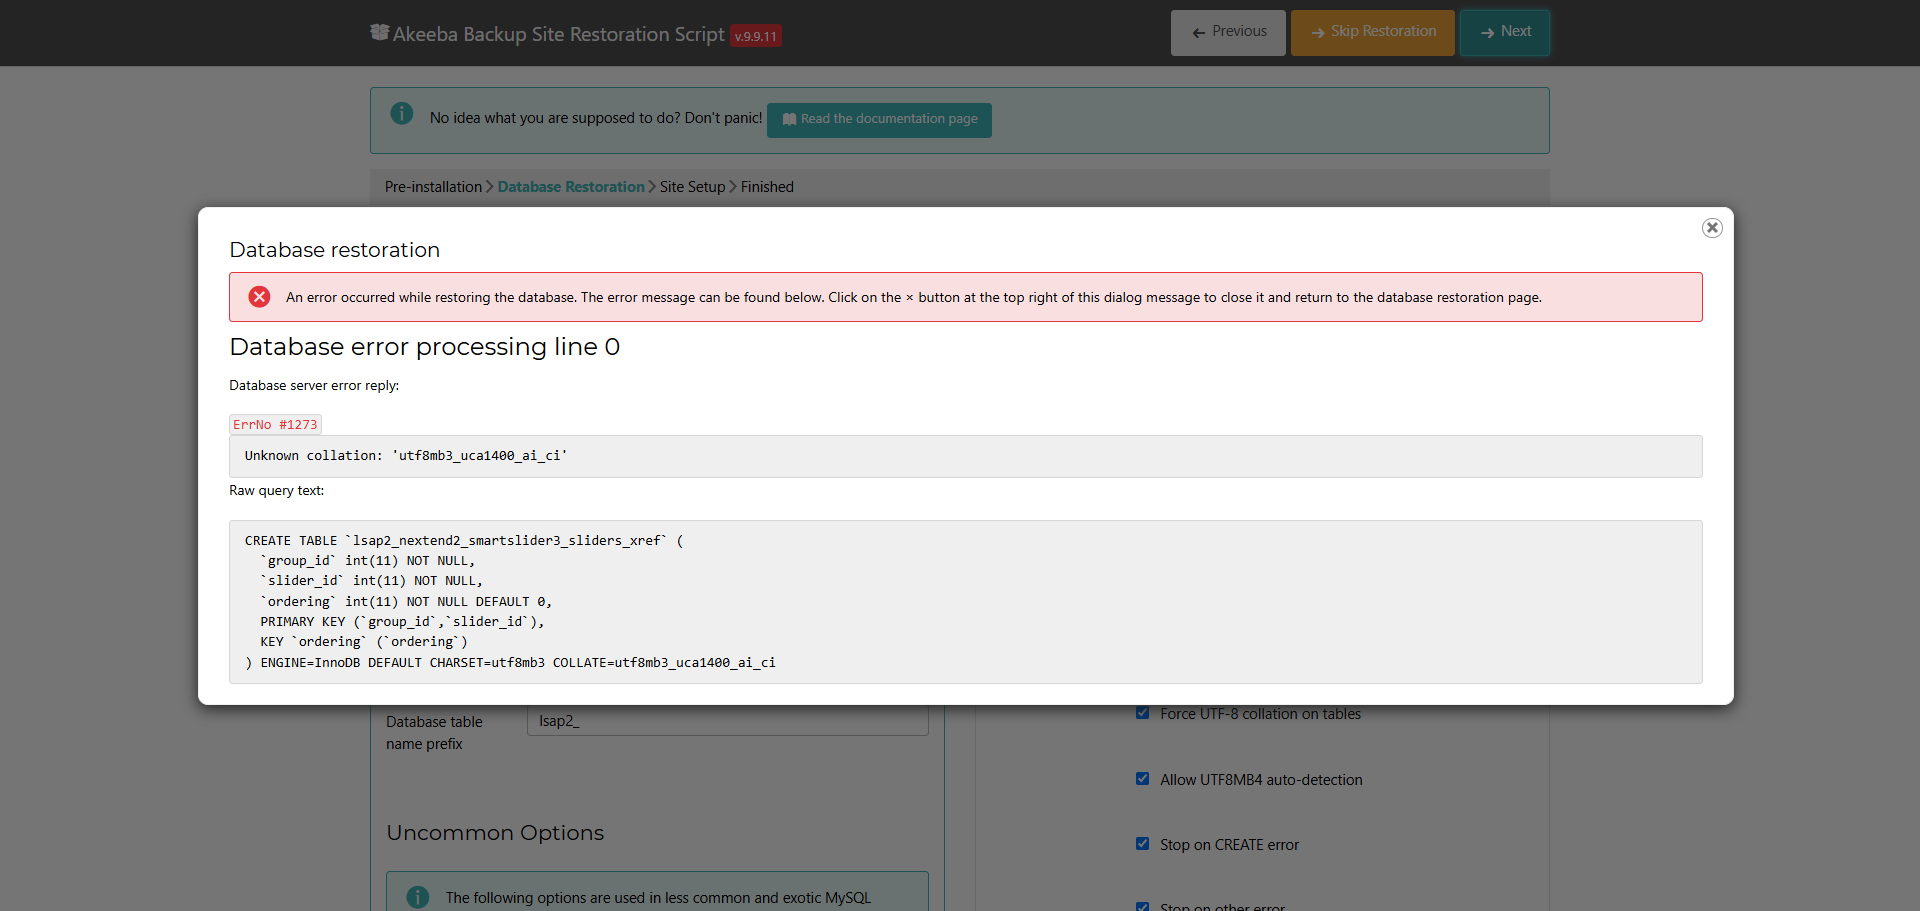Select Database Restoration breadcrumb step
1920x911 pixels.
[571, 187]
